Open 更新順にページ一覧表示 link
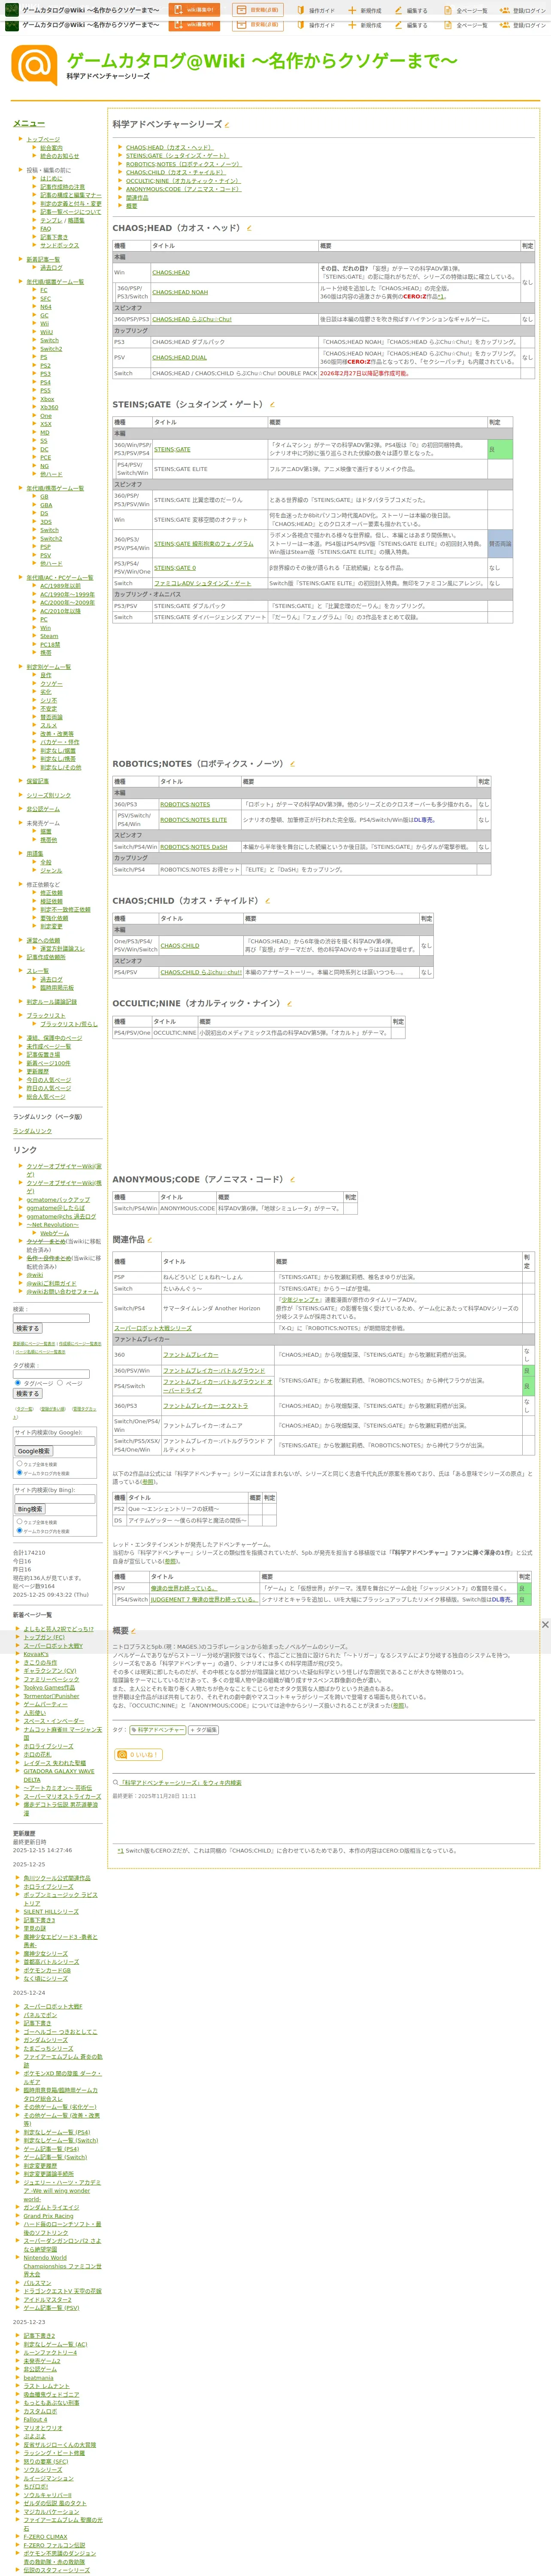 [x=34, y=1343]
